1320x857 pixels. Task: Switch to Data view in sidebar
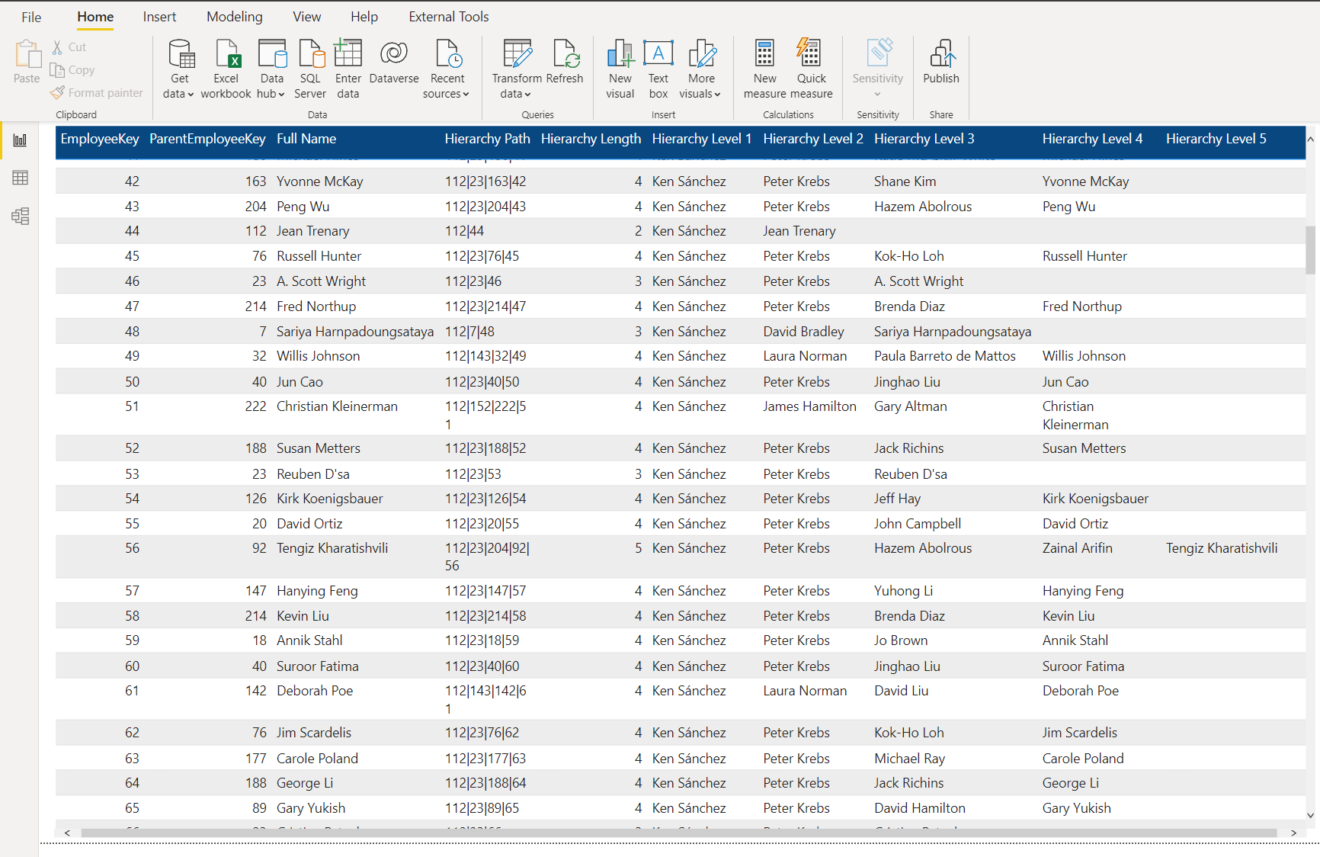(20, 178)
